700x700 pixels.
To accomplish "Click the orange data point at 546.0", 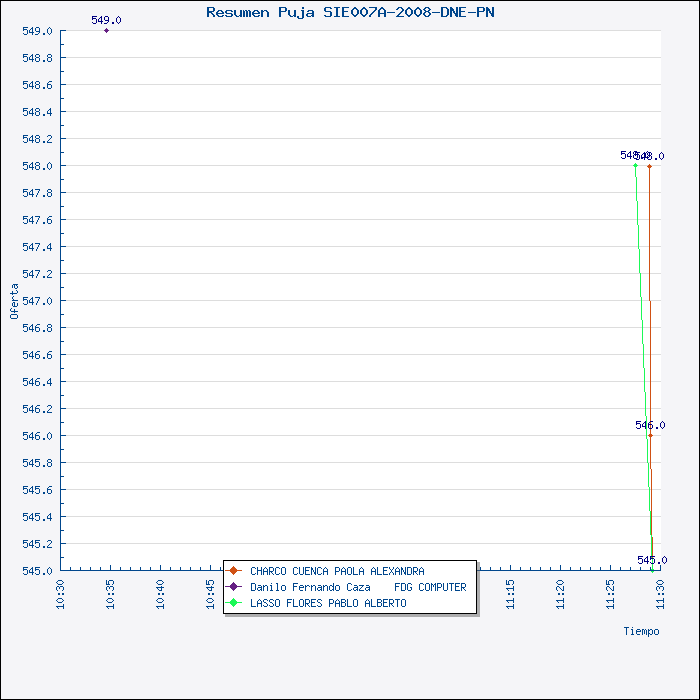I will pyautogui.click(x=650, y=435).
